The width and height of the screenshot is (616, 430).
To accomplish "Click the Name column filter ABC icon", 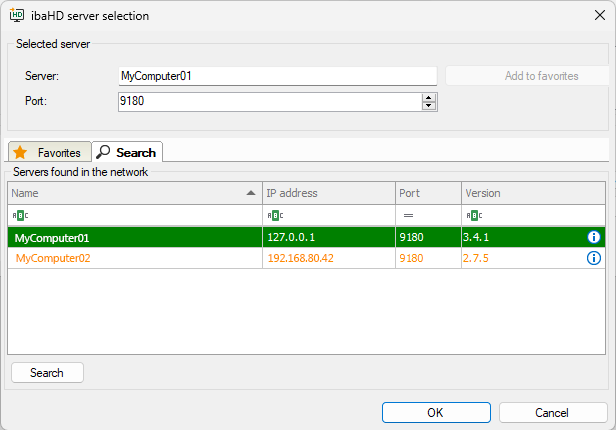I will pyautogui.click(x=20, y=215).
